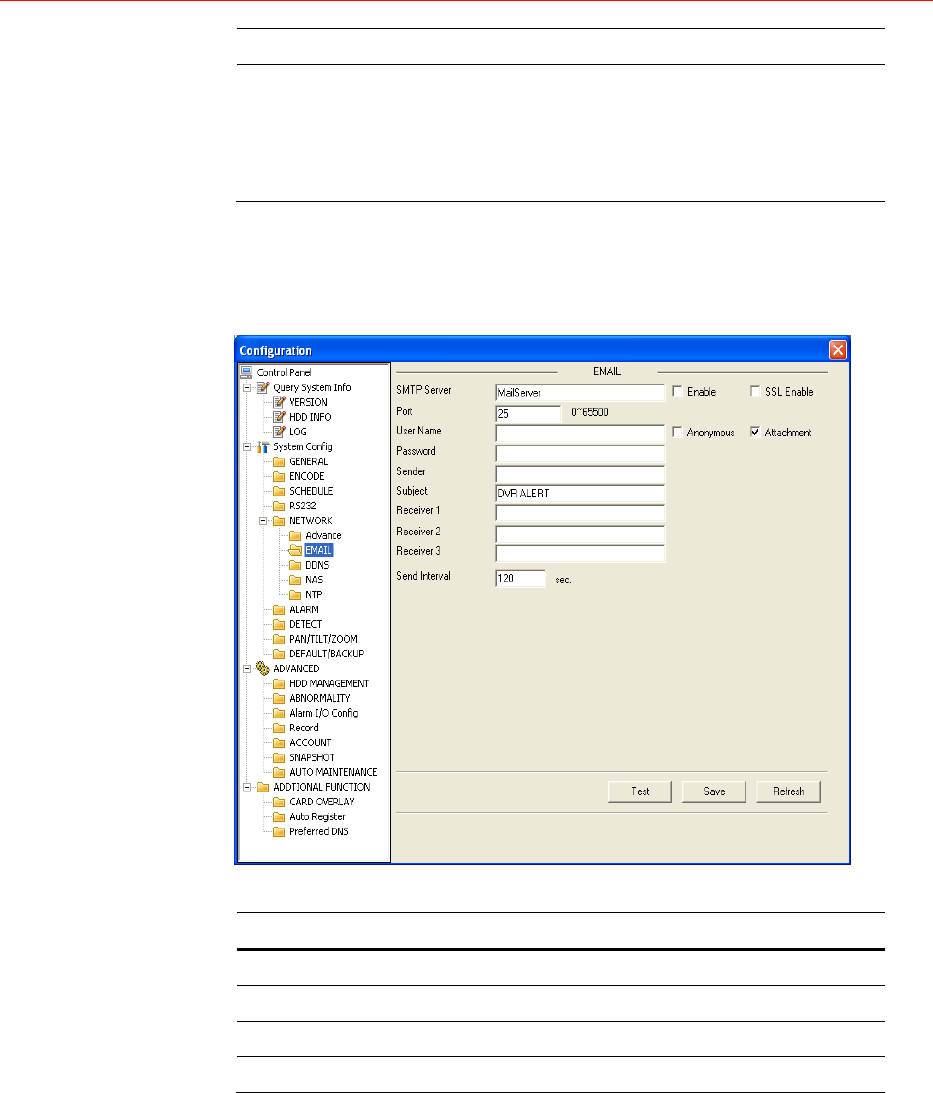Click the DDNS folder icon

click(295, 565)
